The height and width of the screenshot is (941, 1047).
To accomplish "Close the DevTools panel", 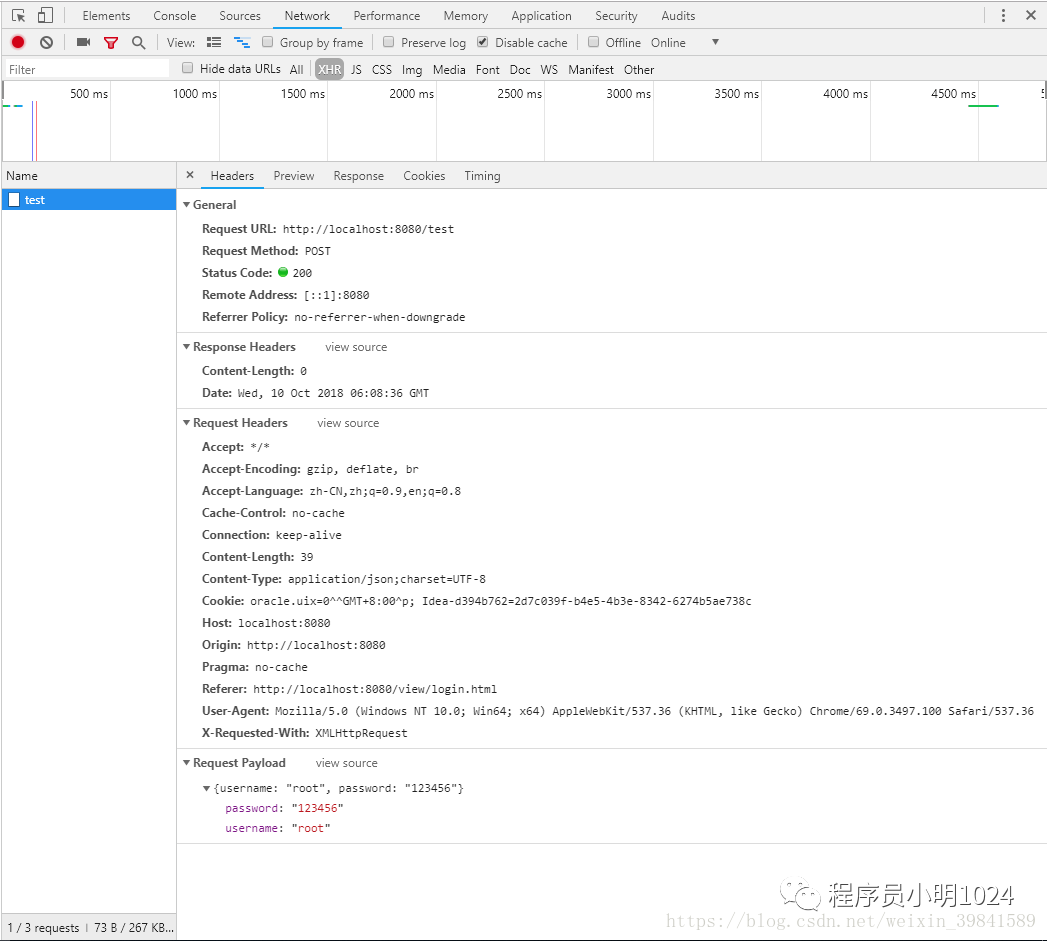I will tap(1030, 15).
